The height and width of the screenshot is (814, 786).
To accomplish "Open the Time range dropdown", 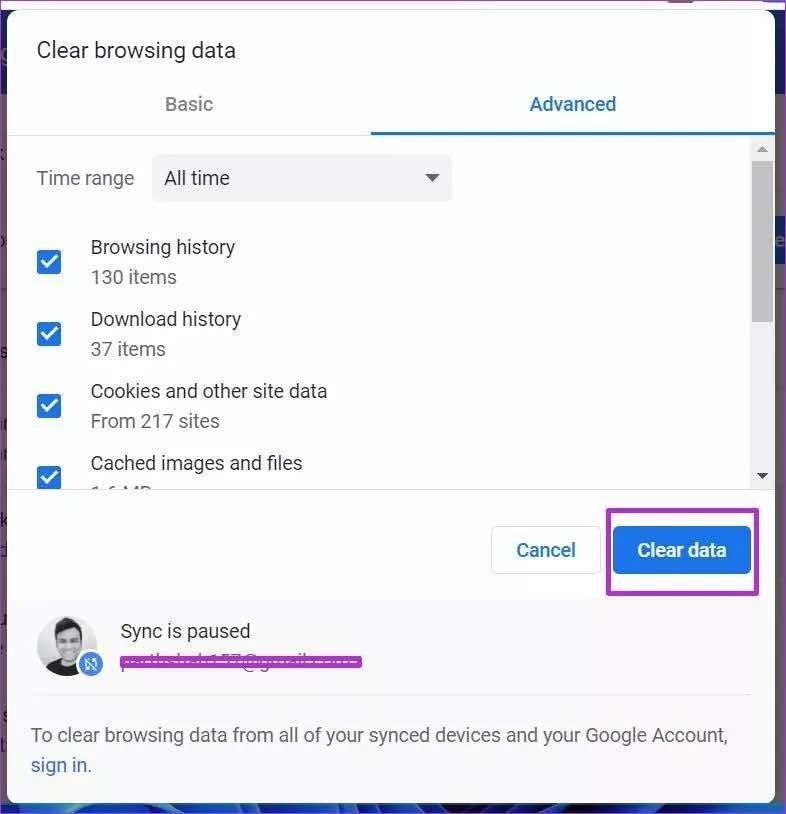I will (302, 178).
